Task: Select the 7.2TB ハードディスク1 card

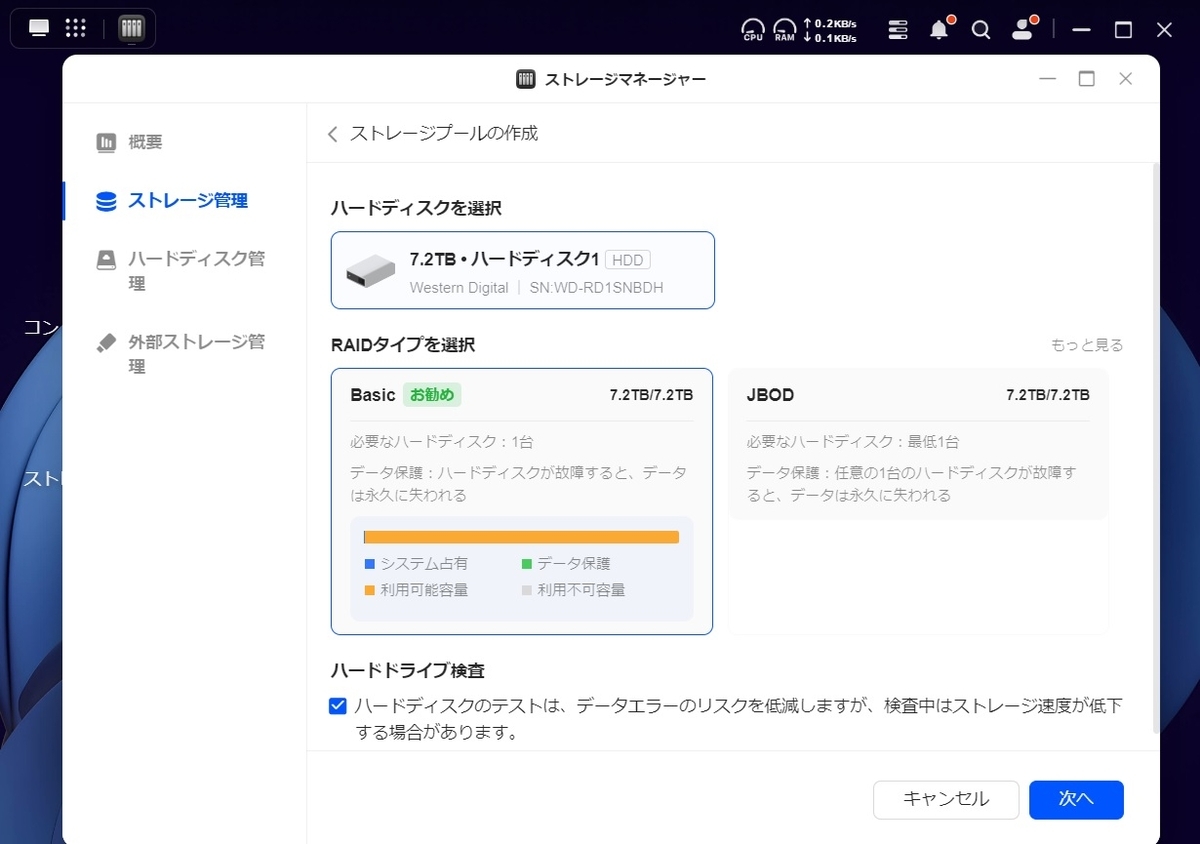Action: tap(523, 270)
